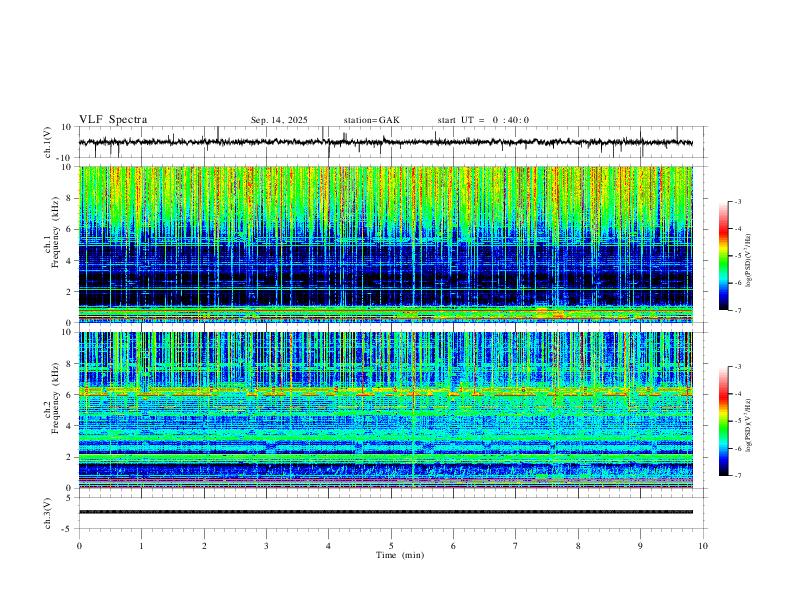Click time axis tick label "2"
The image size is (792, 612).
coord(204,546)
